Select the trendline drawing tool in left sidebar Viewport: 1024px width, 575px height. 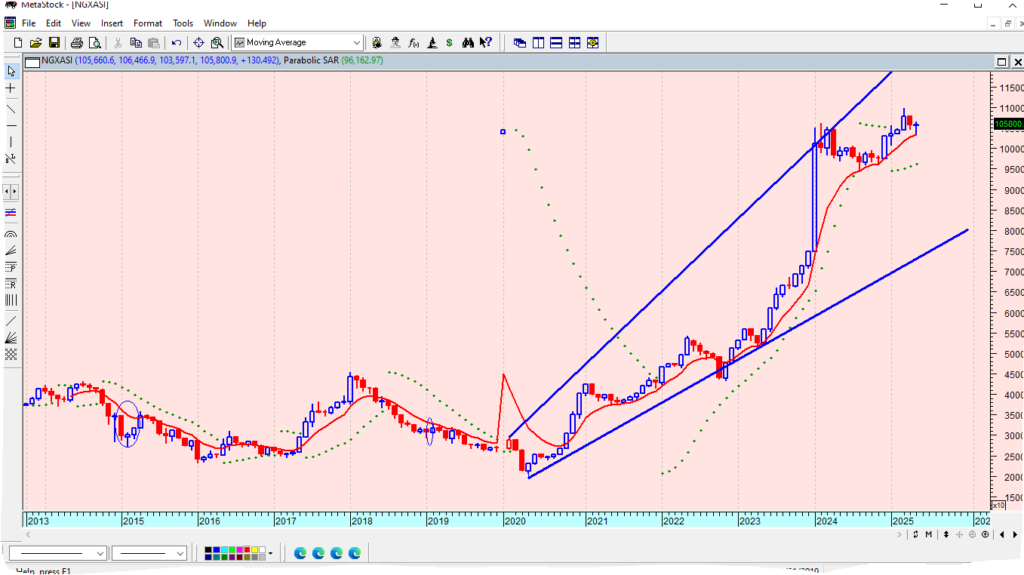[x=11, y=109]
